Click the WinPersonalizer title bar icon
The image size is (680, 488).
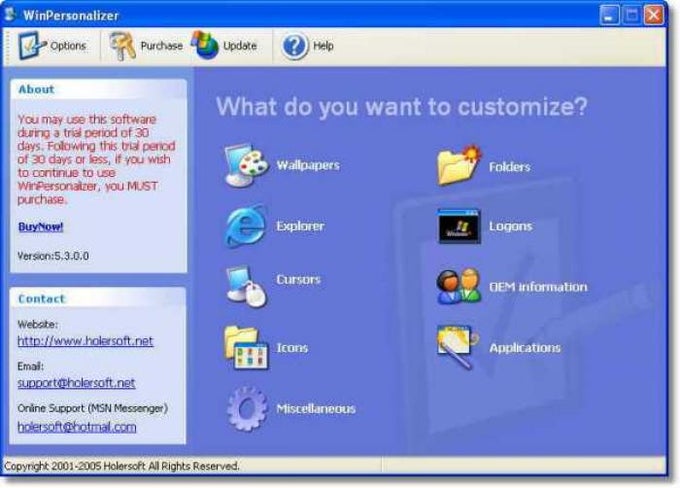(x=10, y=14)
